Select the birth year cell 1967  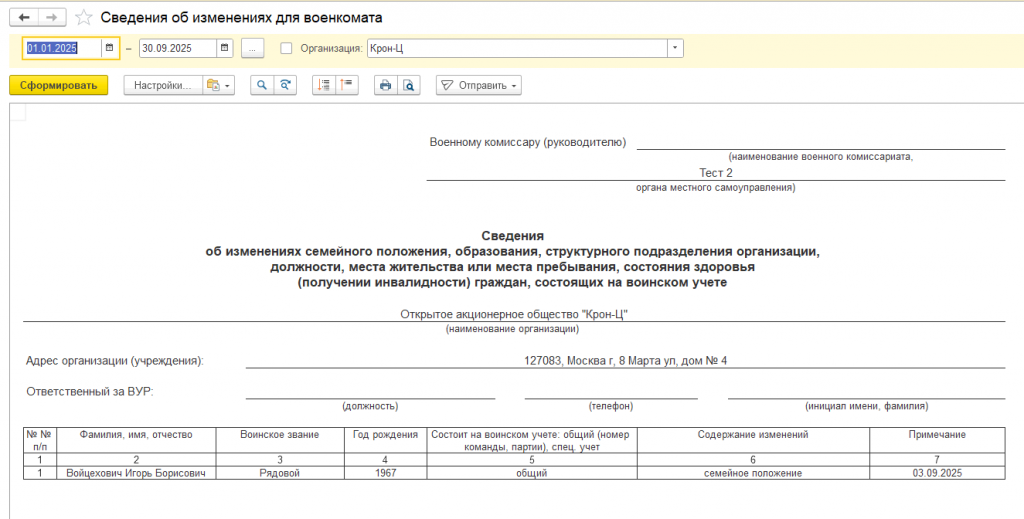click(385, 473)
